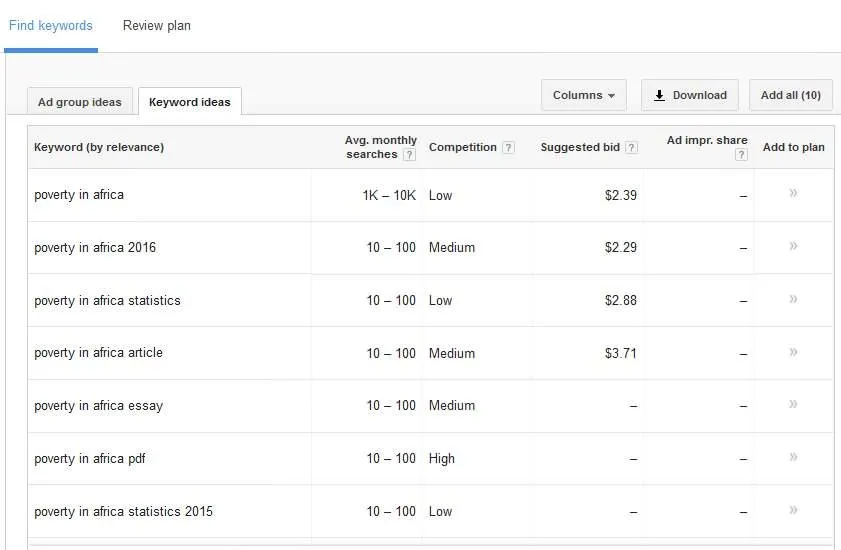Select the Keyword ideas tab
Image resolution: width=841 pixels, height=550 pixels.
(x=190, y=101)
